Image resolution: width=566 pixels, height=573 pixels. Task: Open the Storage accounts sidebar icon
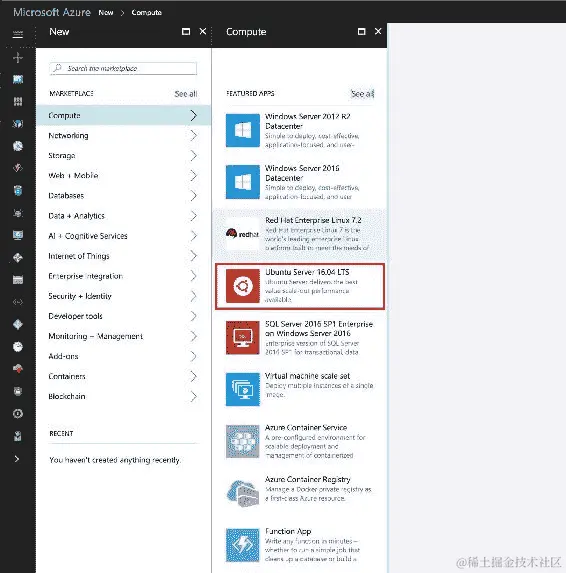tap(18, 280)
